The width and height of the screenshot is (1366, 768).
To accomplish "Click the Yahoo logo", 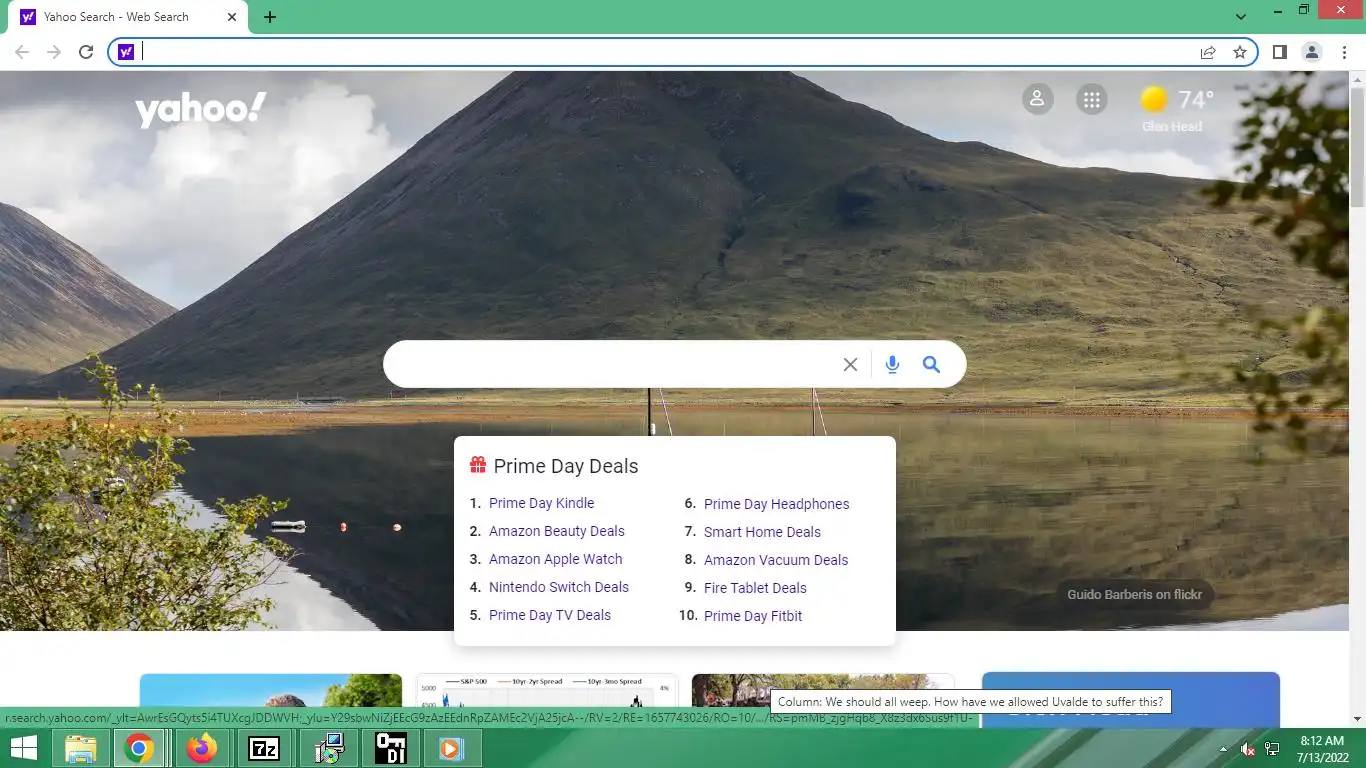I will [x=201, y=109].
